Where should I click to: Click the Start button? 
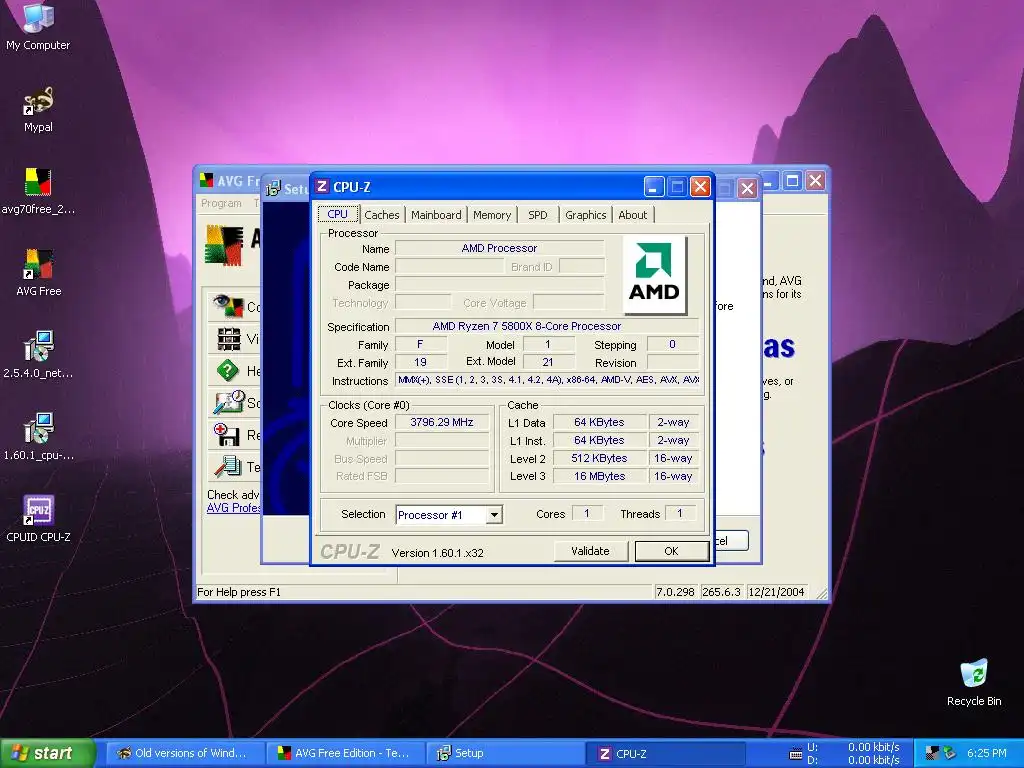47,753
